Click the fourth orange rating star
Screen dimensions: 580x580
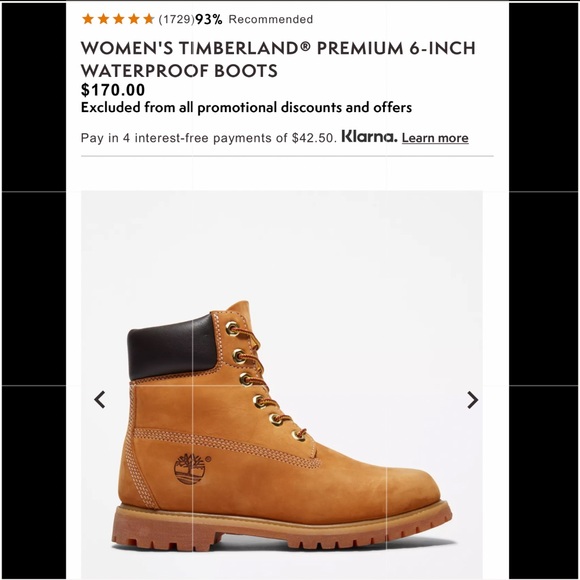pos(134,19)
